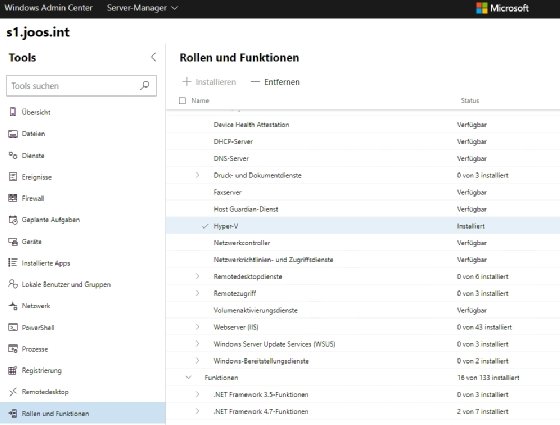Screen dimensions: 560x425
Task: Select Firewall in the tools menu
Action: pos(33,198)
